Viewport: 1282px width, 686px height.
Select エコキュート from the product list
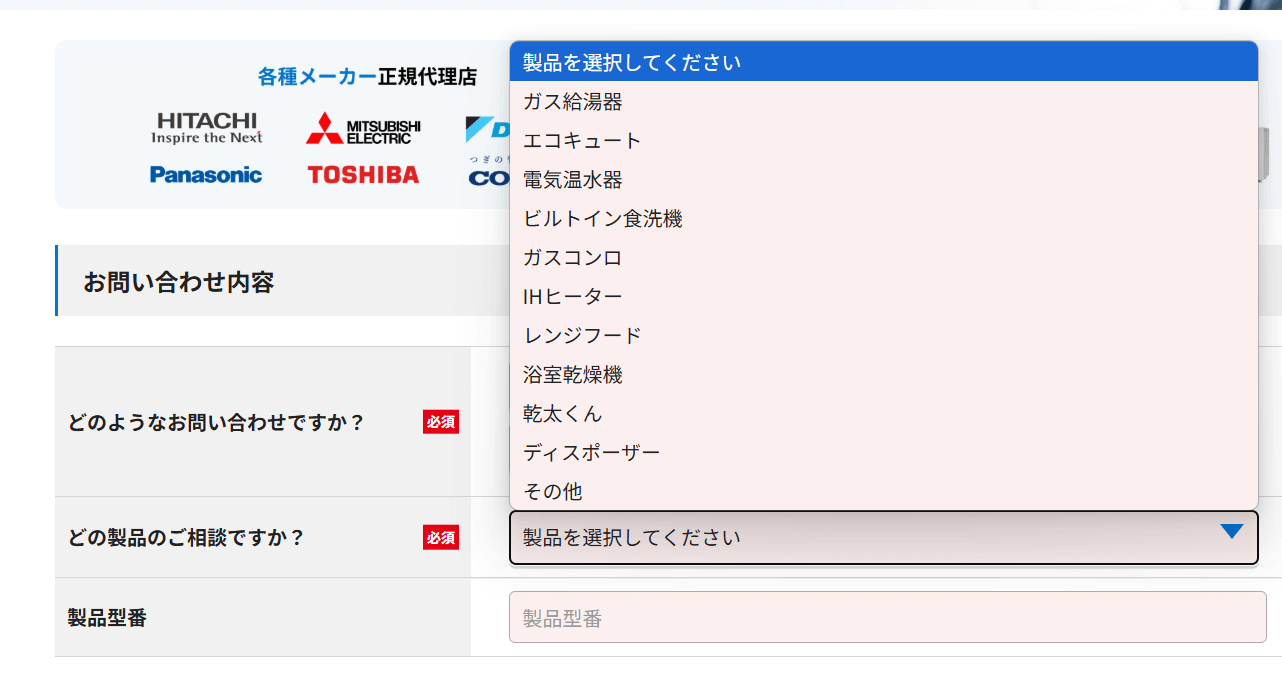tap(582, 141)
